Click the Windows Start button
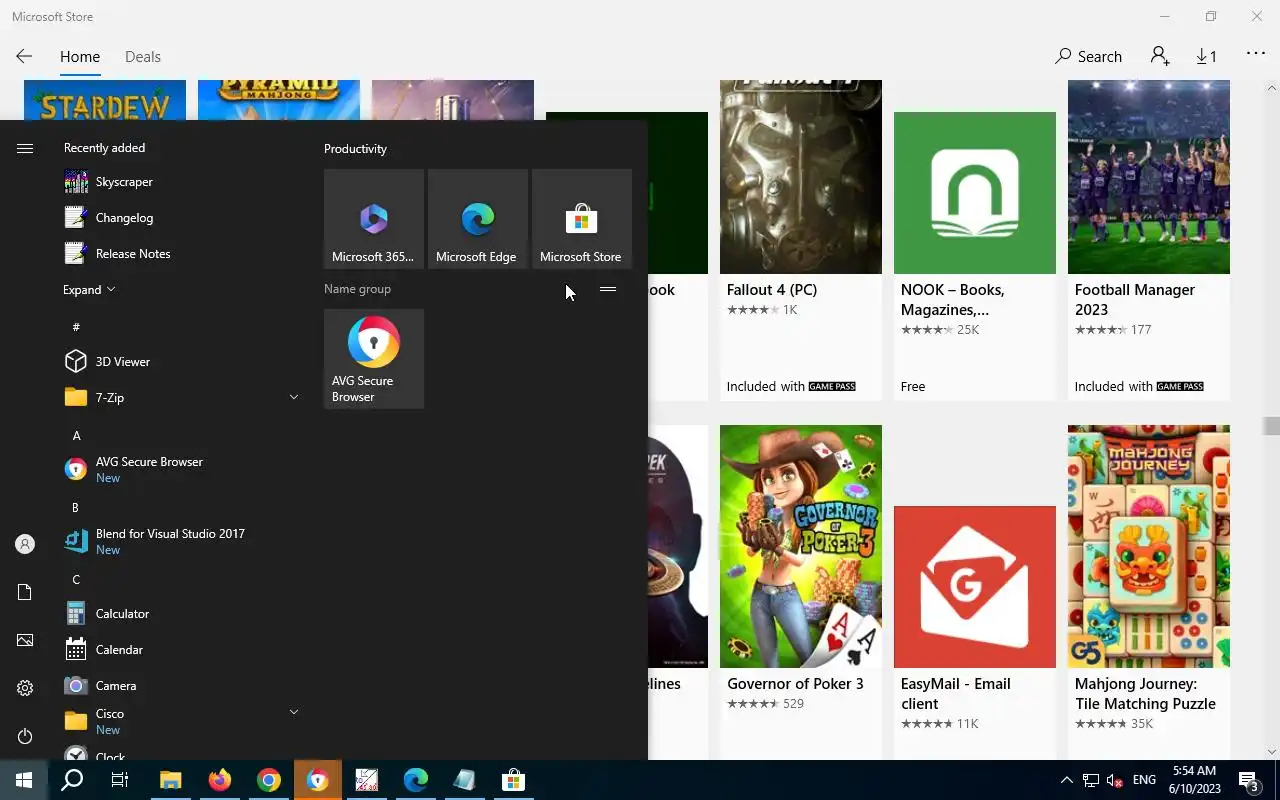Image resolution: width=1280 pixels, height=800 pixels. pos(24,780)
